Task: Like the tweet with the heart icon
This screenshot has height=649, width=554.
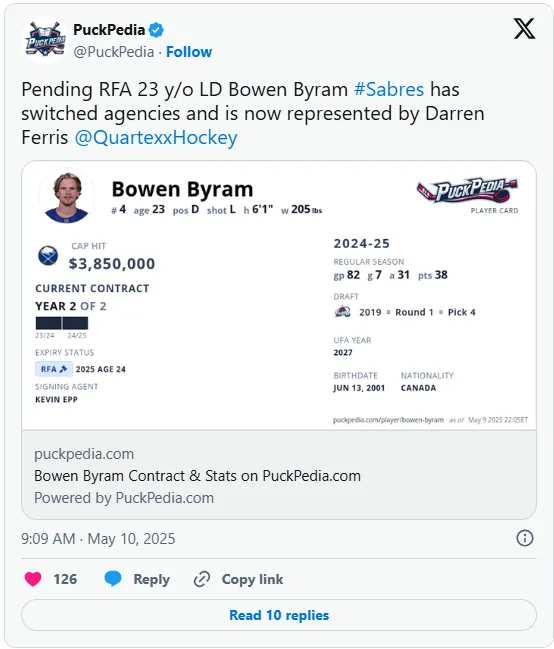Action: (33, 579)
